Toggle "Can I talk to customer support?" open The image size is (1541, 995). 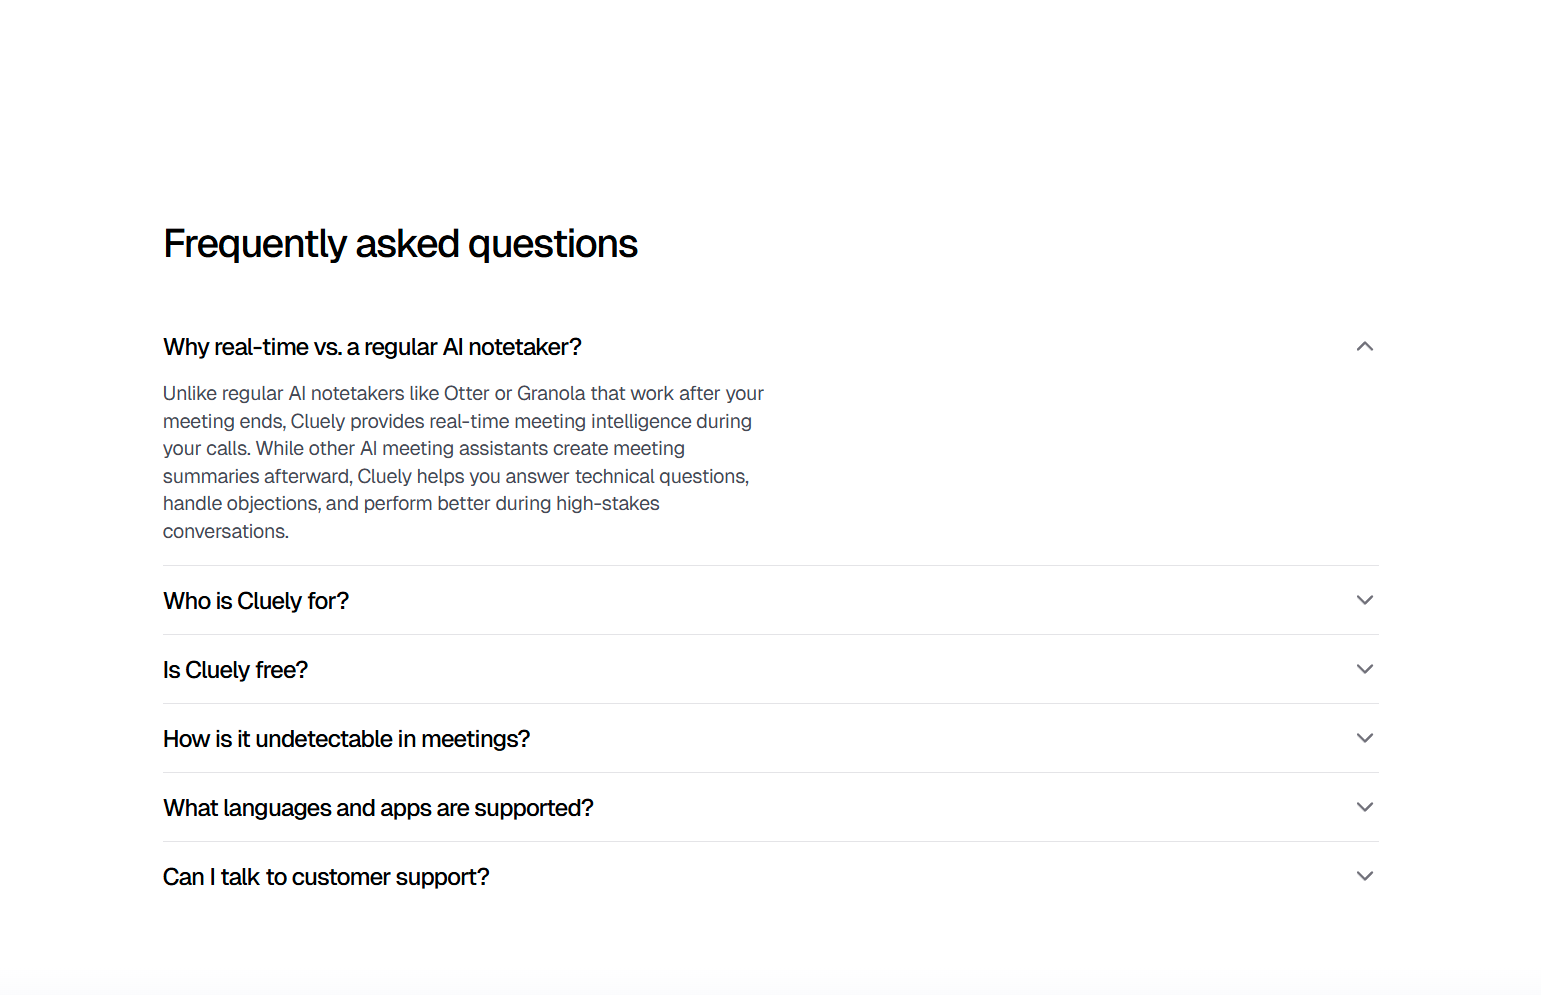click(x=326, y=876)
